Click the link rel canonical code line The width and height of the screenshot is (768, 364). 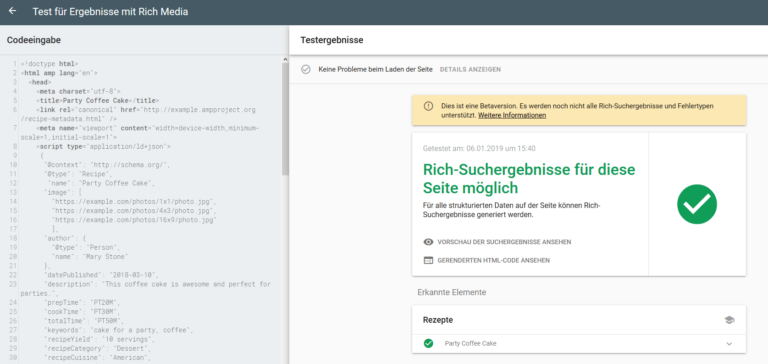point(138,114)
